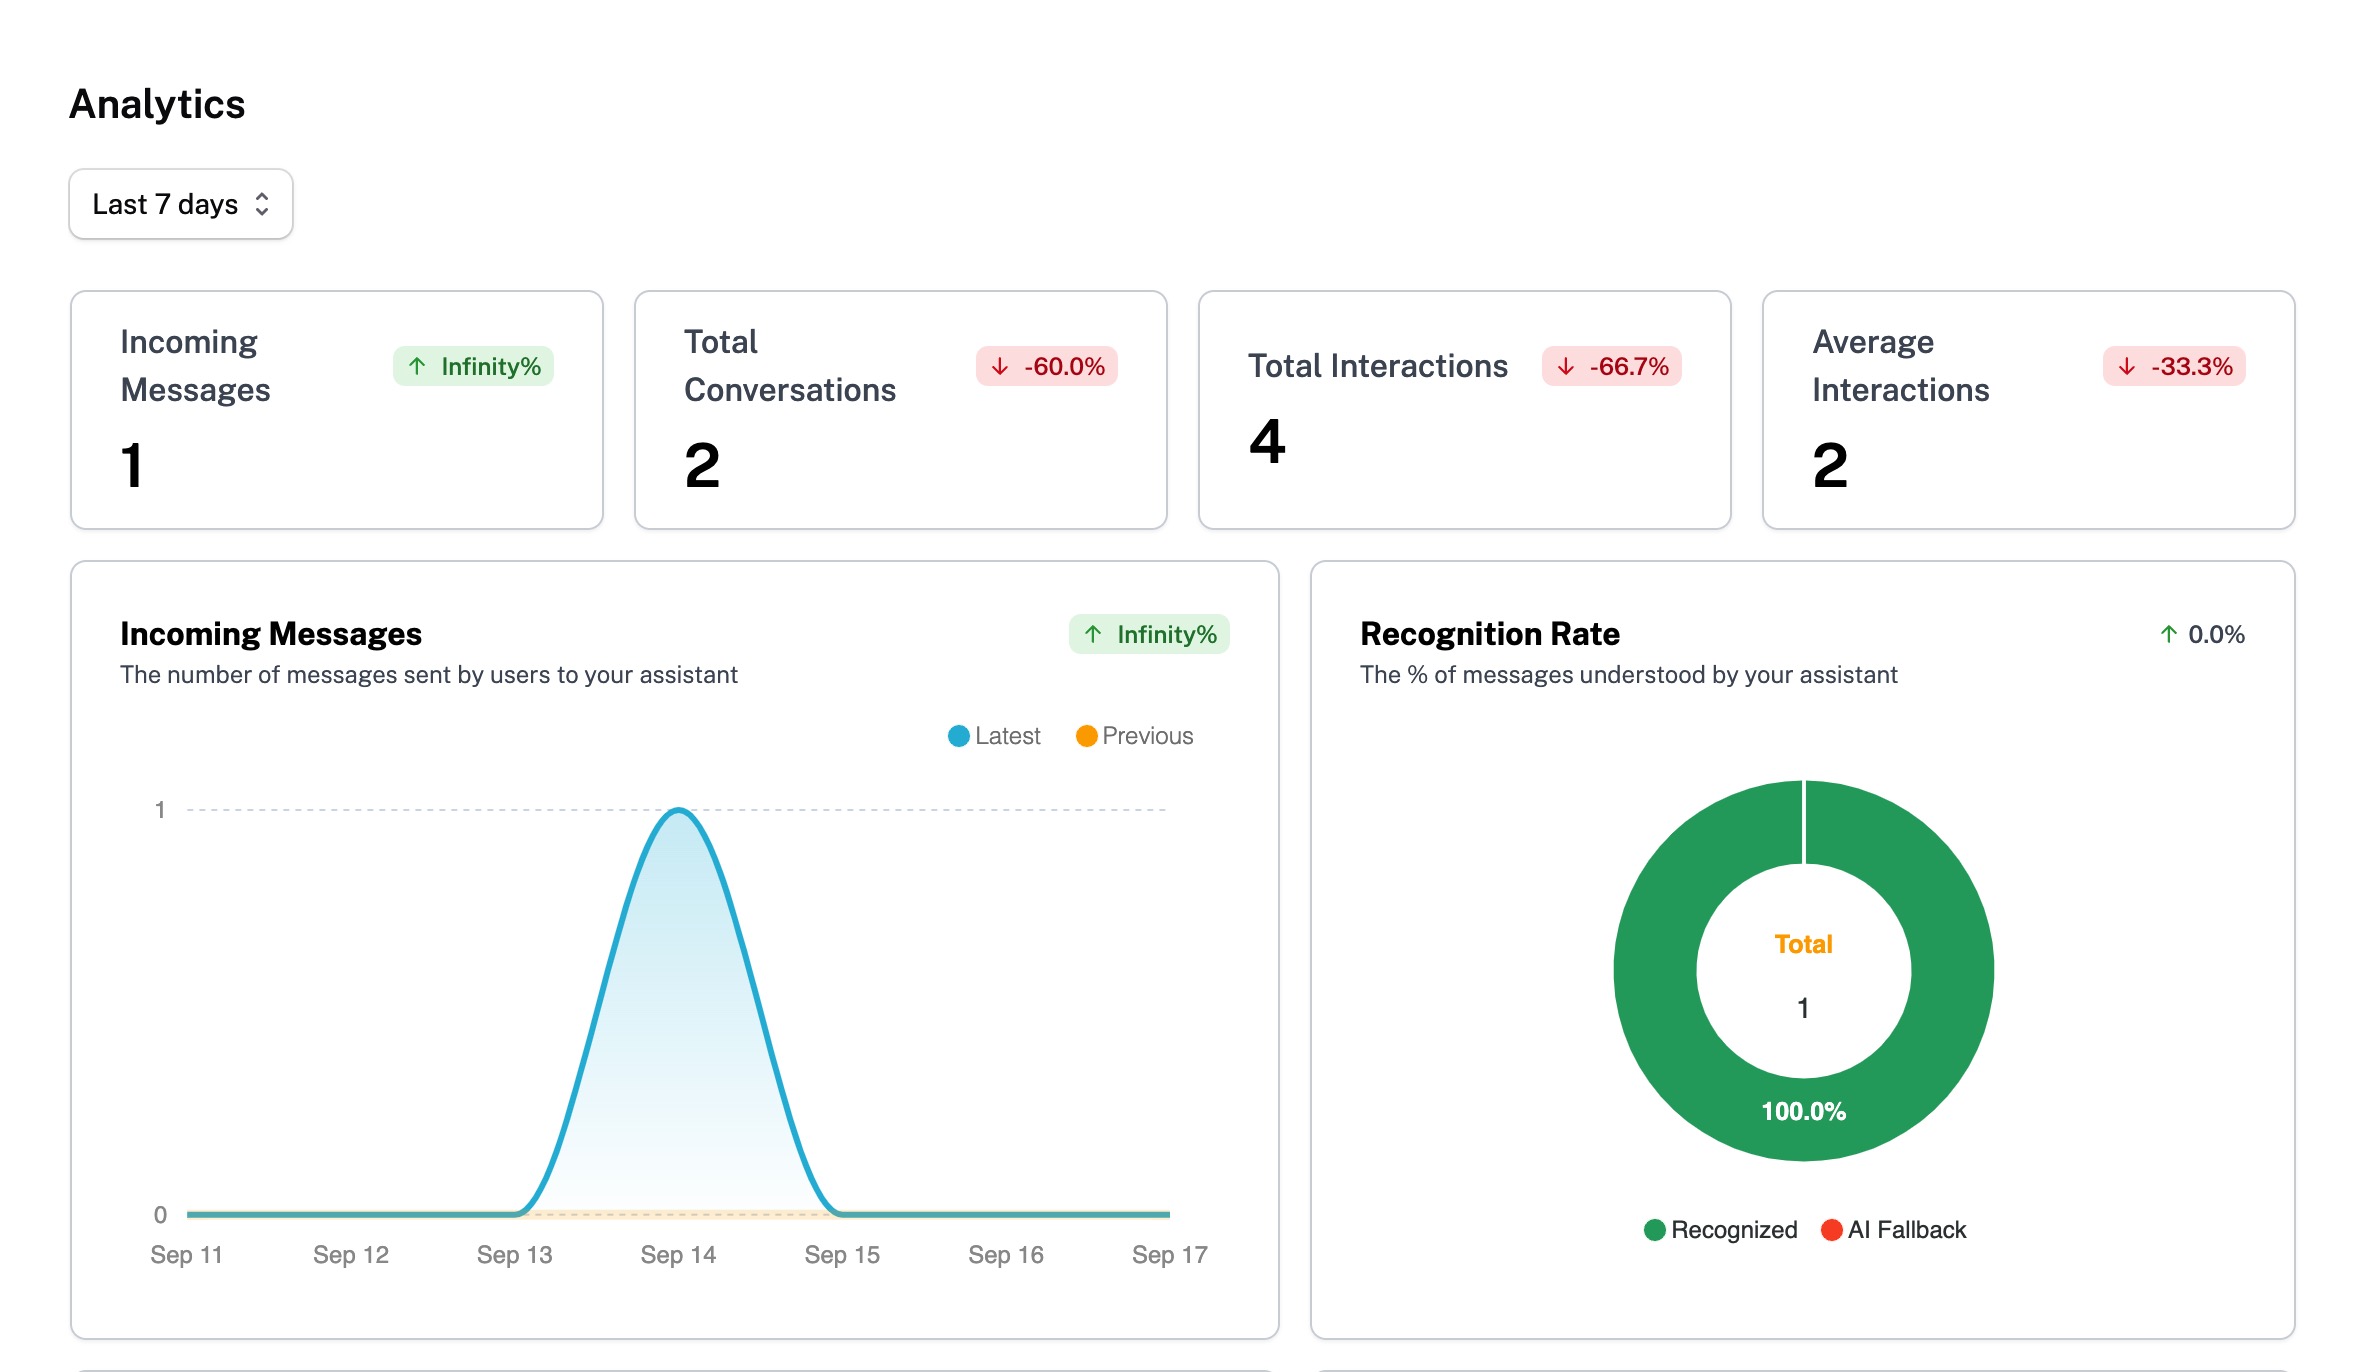Click the Sep 14 axis label
The width and height of the screenshot is (2368, 1372).
click(679, 1255)
